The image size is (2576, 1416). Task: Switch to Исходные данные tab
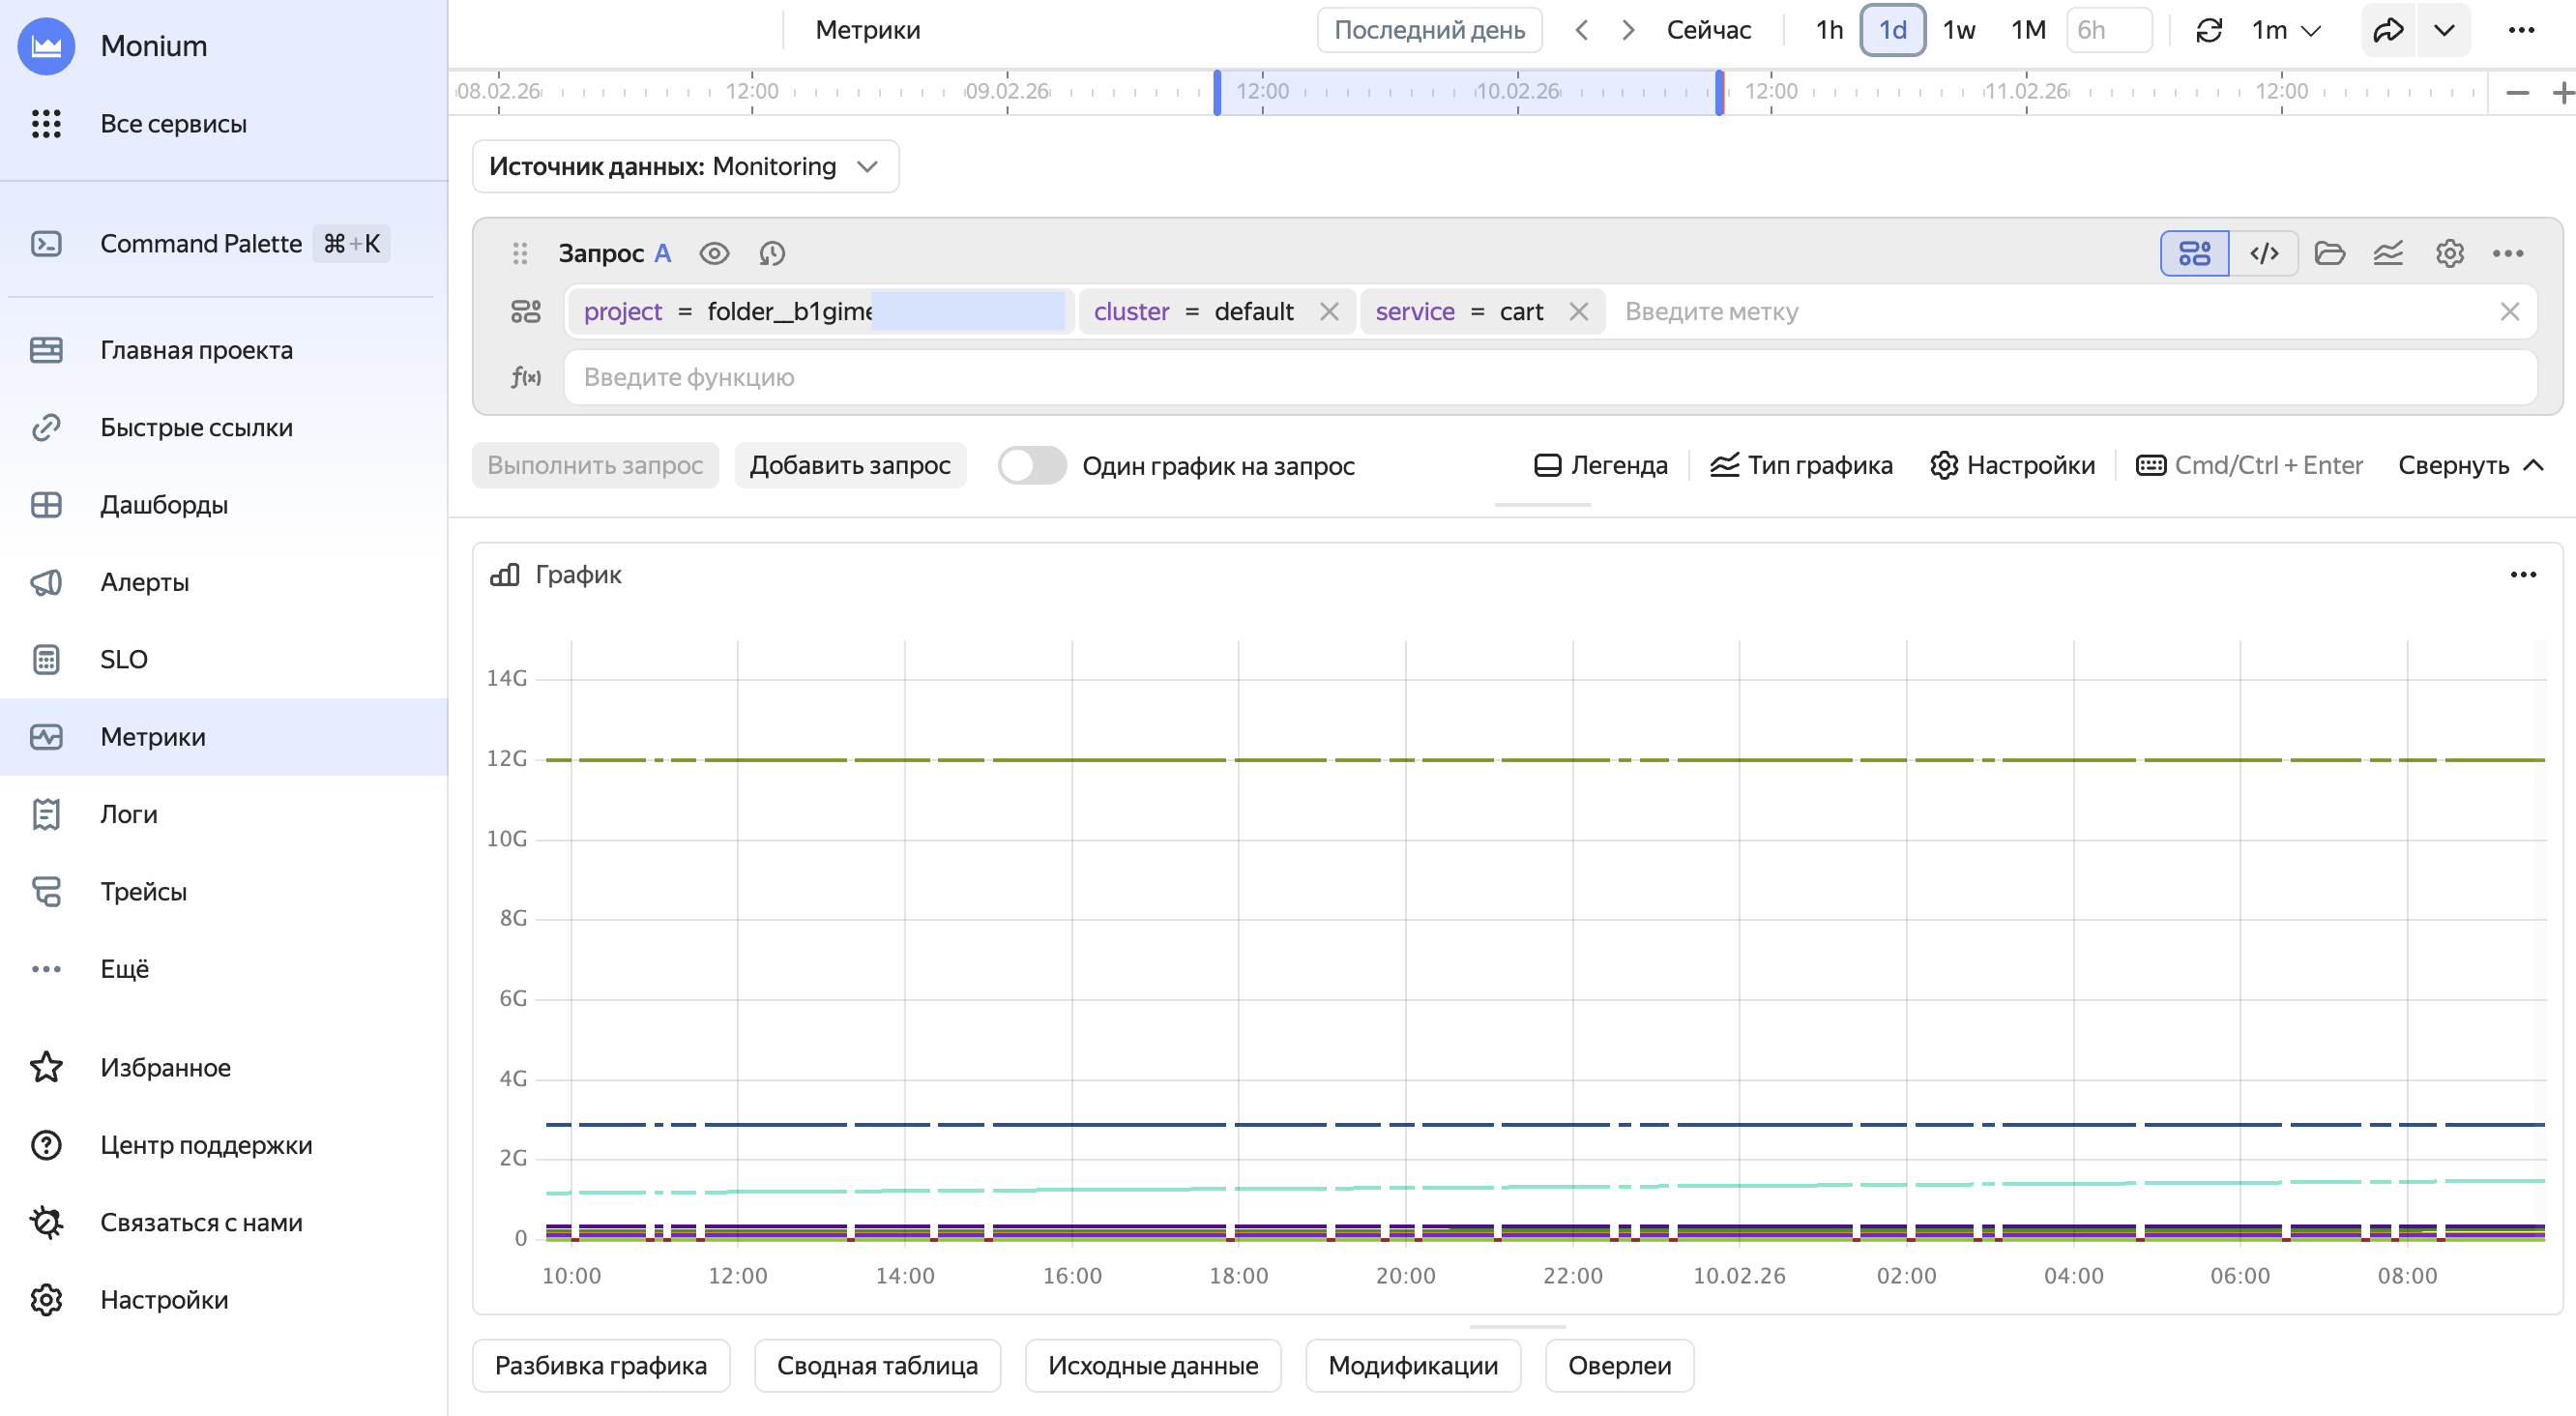point(1152,1365)
